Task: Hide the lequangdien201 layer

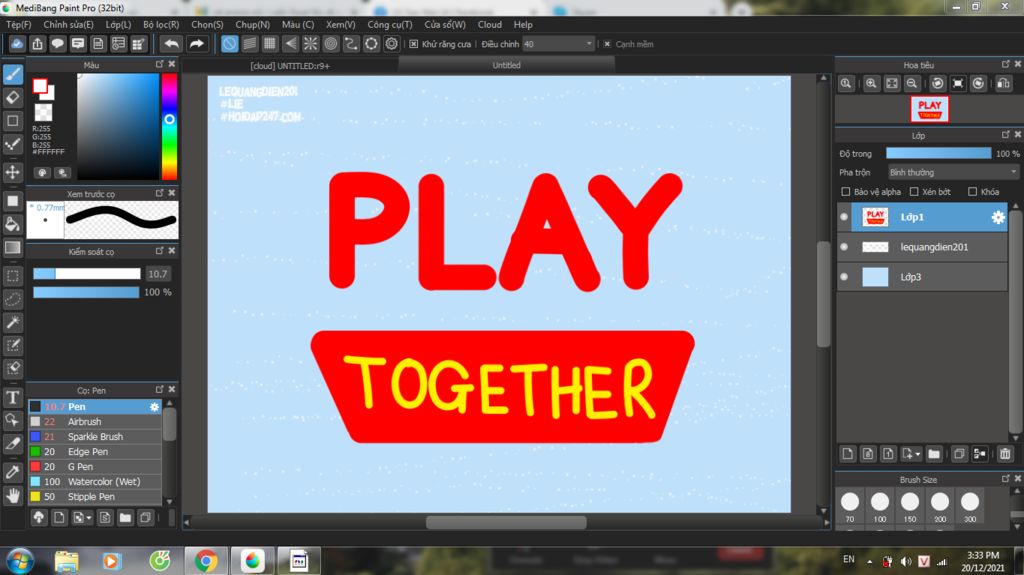Action: 844,247
